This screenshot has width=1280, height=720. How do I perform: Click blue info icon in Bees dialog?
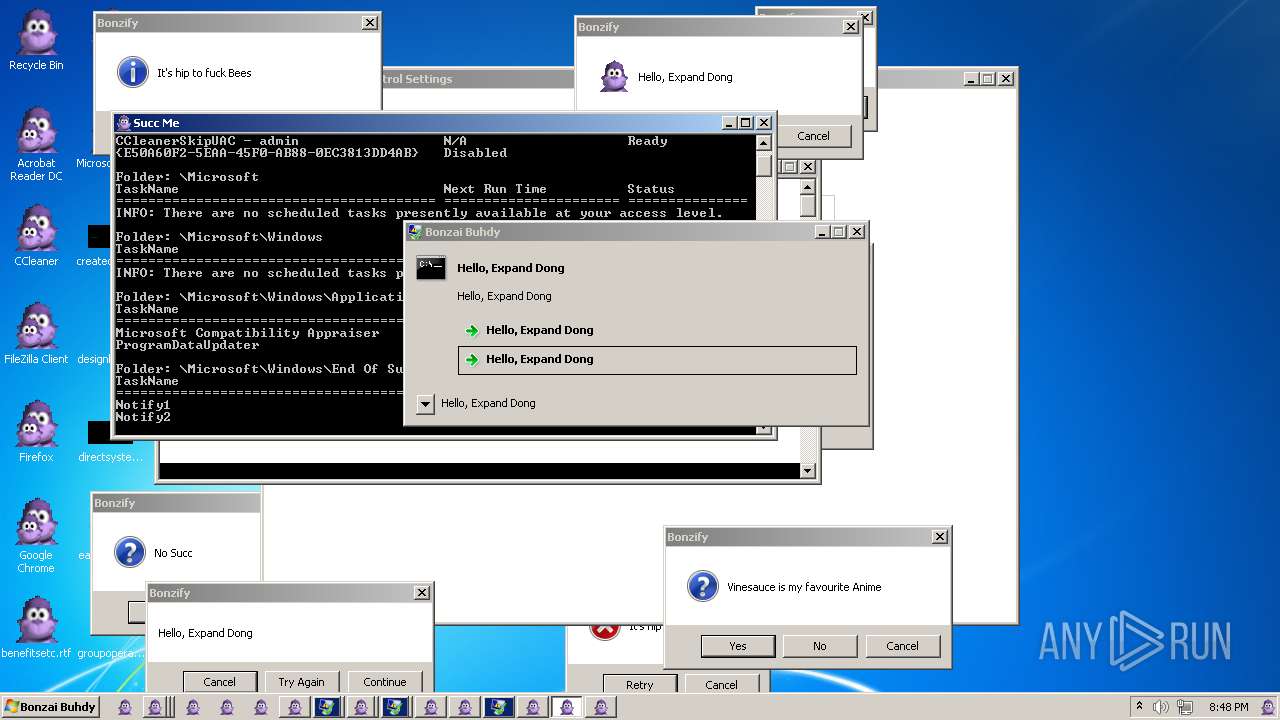click(133, 72)
